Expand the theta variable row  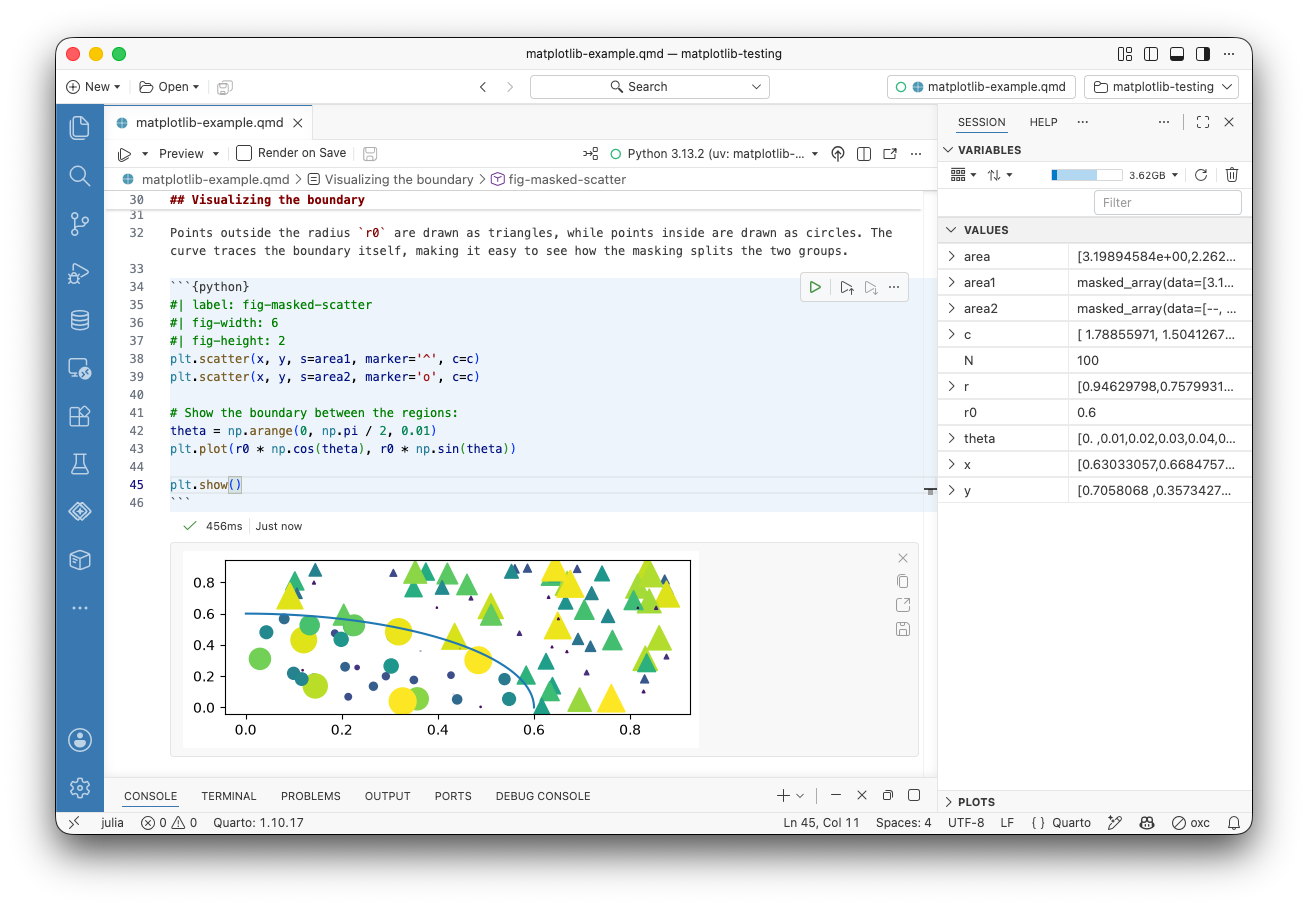click(951, 439)
